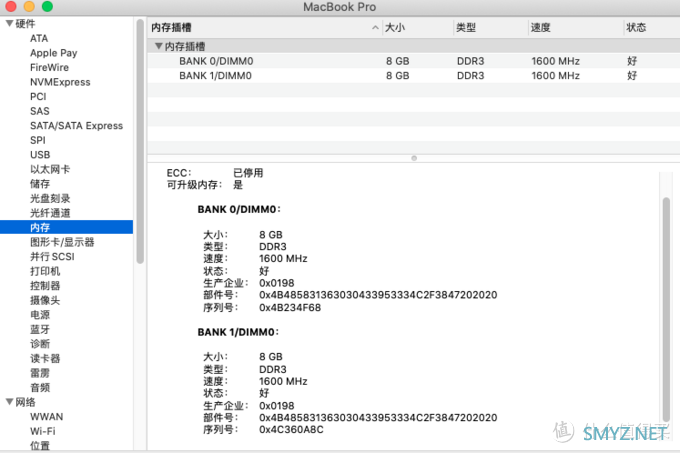
Task: Open 光盘刻录 sidebar entry
Action: tap(50, 199)
